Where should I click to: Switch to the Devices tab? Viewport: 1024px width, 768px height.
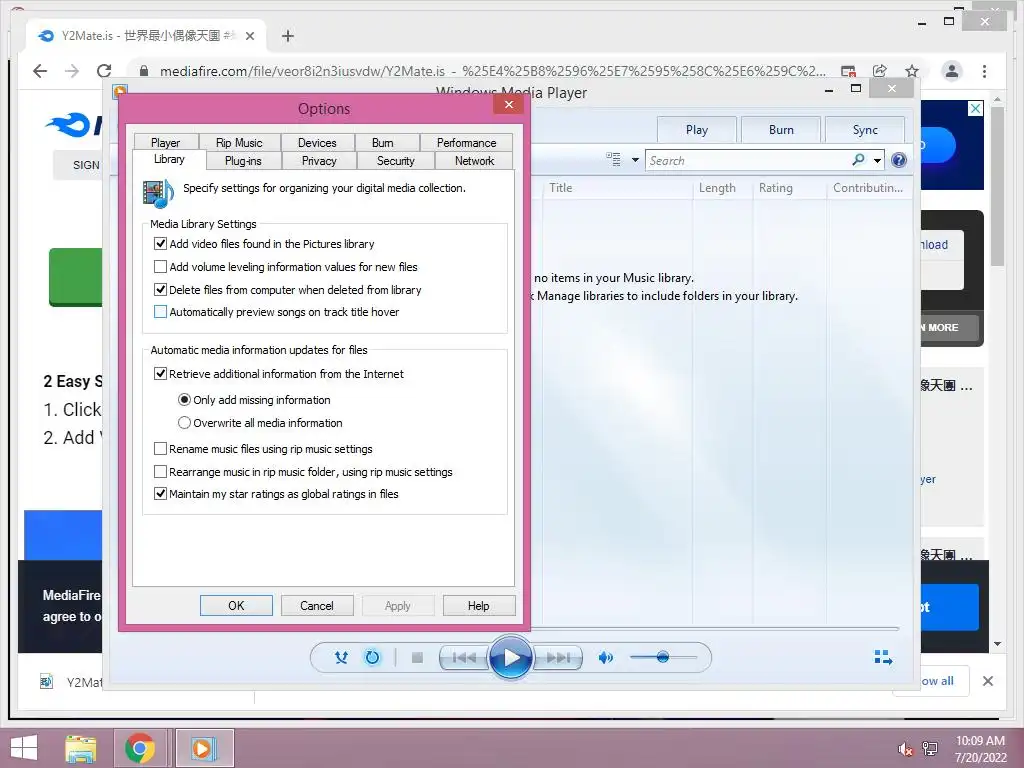pyautogui.click(x=317, y=142)
